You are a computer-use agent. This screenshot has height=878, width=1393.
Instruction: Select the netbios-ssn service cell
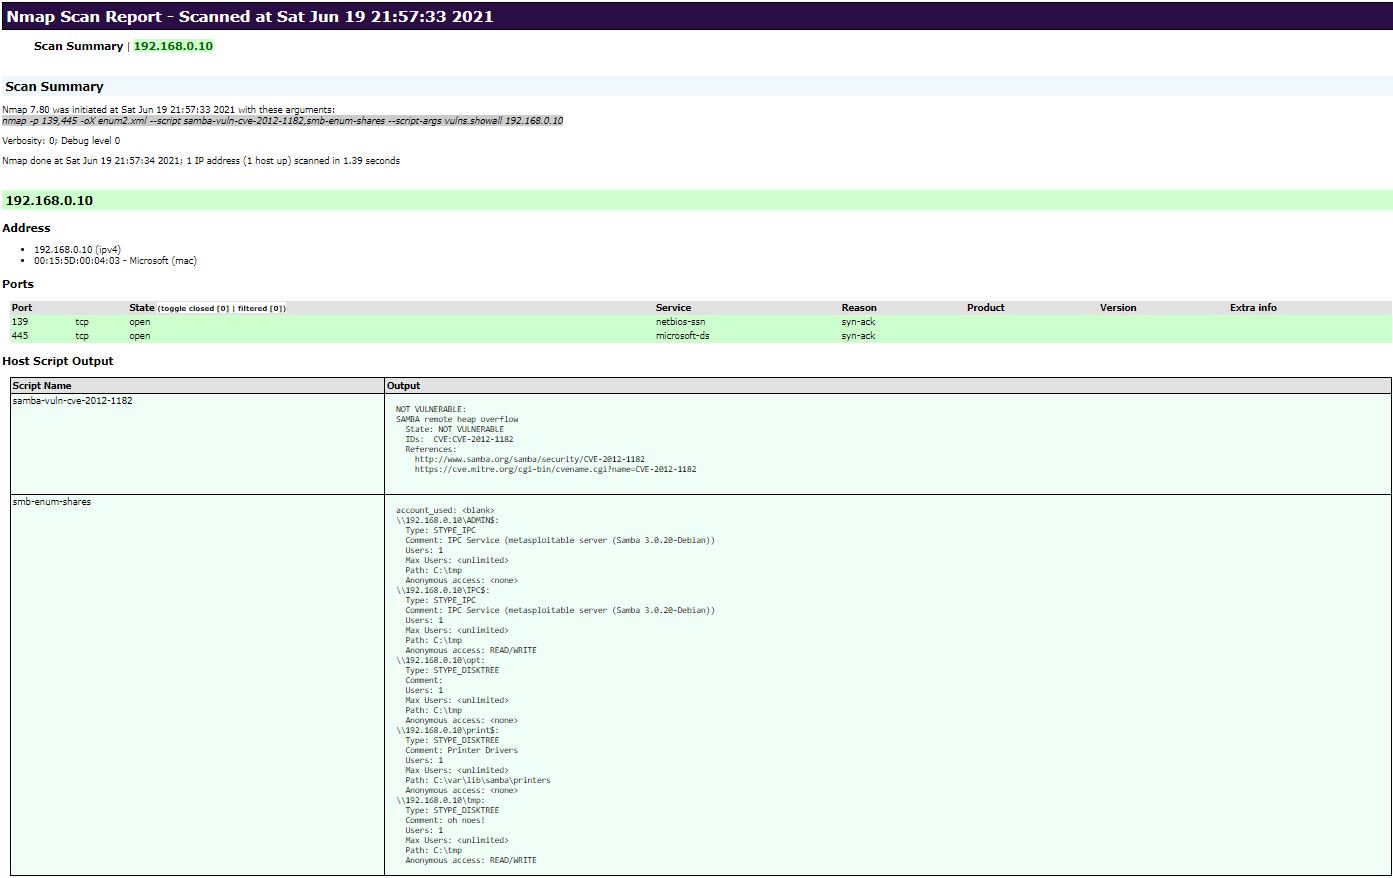680,322
